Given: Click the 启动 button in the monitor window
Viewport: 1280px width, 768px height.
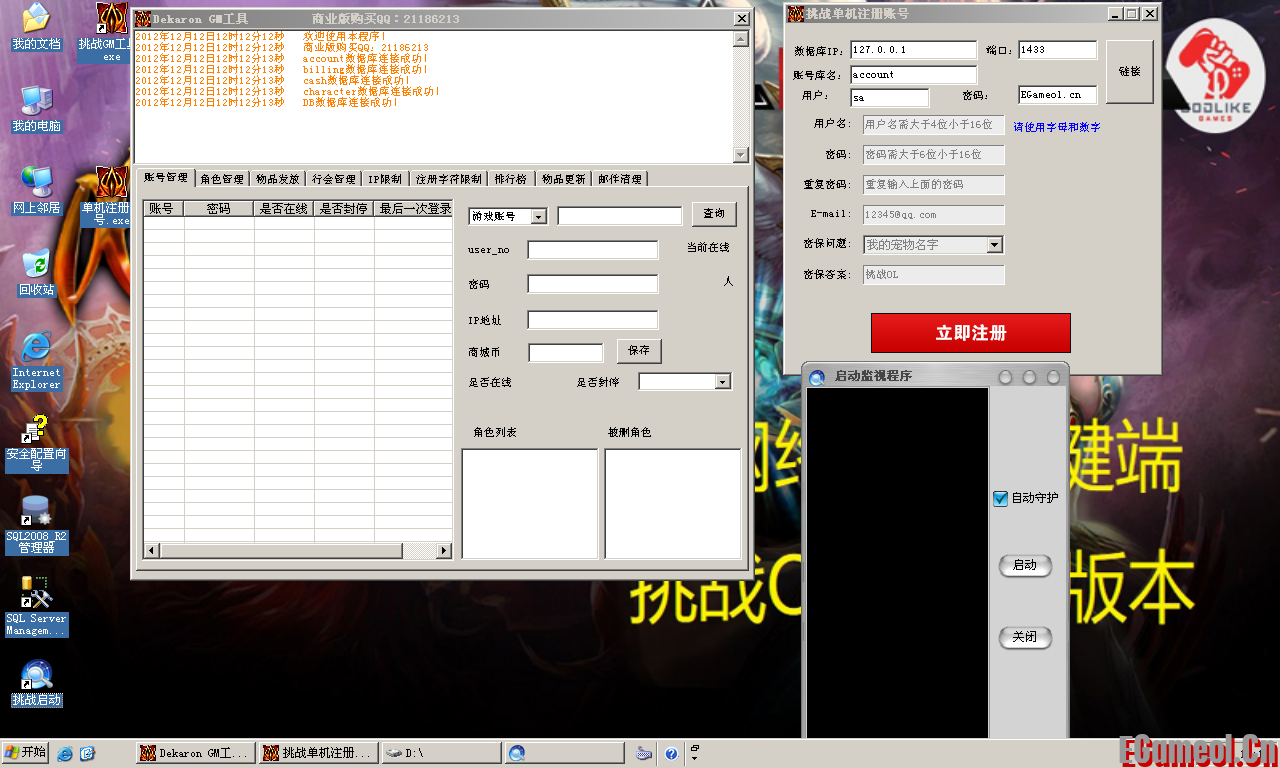Looking at the screenshot, I should click(1024, 565).
